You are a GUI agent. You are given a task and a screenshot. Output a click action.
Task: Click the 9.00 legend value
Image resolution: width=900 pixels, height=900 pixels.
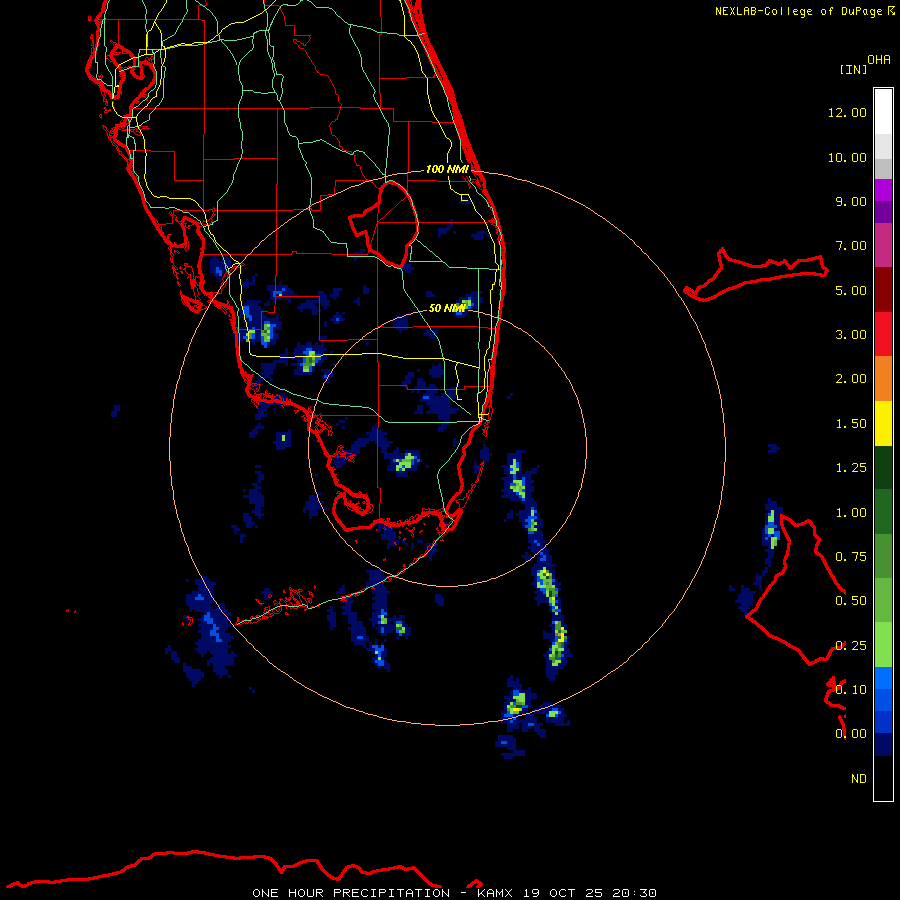pos(851,201)
